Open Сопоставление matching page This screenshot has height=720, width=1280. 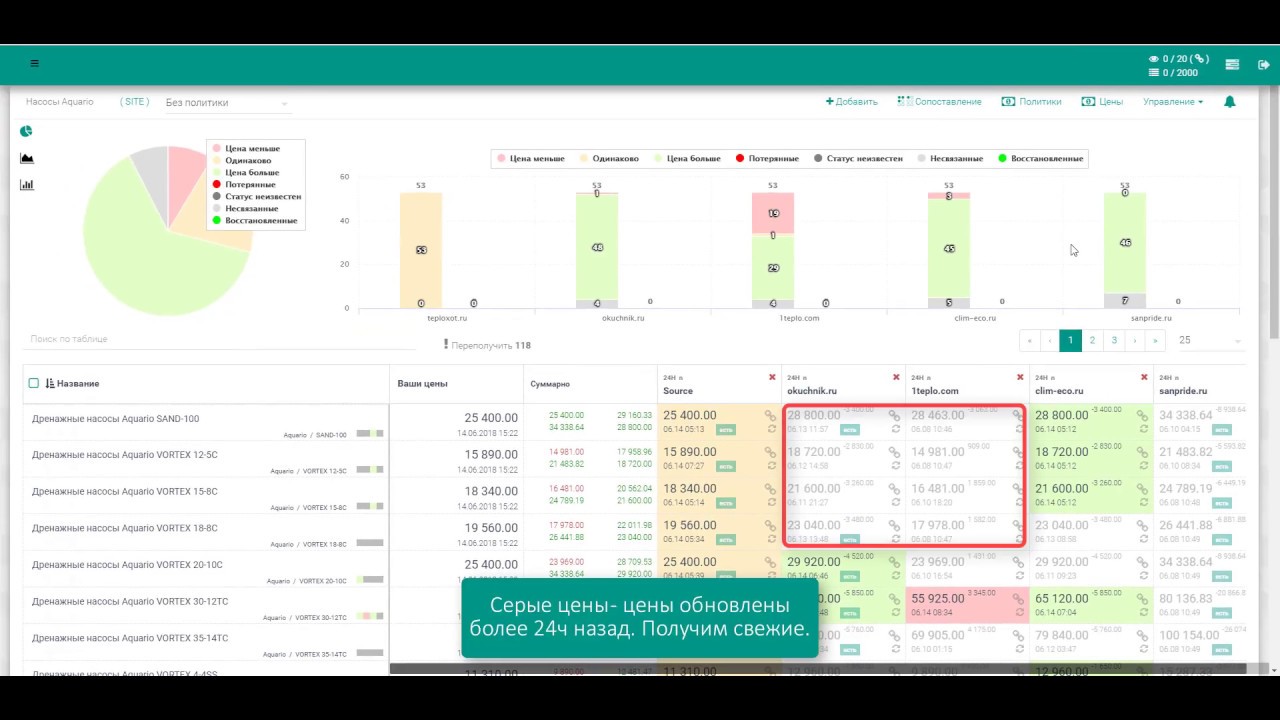pos(939,102)
